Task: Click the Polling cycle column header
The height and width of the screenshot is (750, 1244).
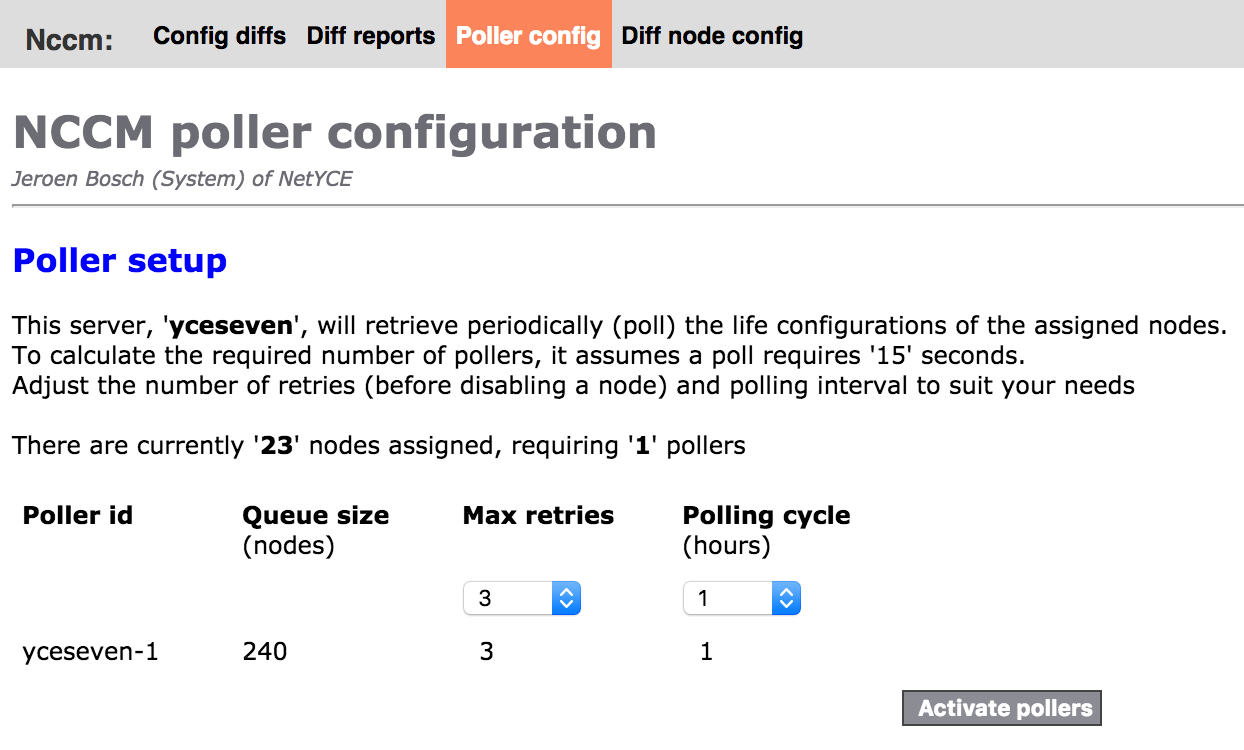Action: [x=766, y=516]
